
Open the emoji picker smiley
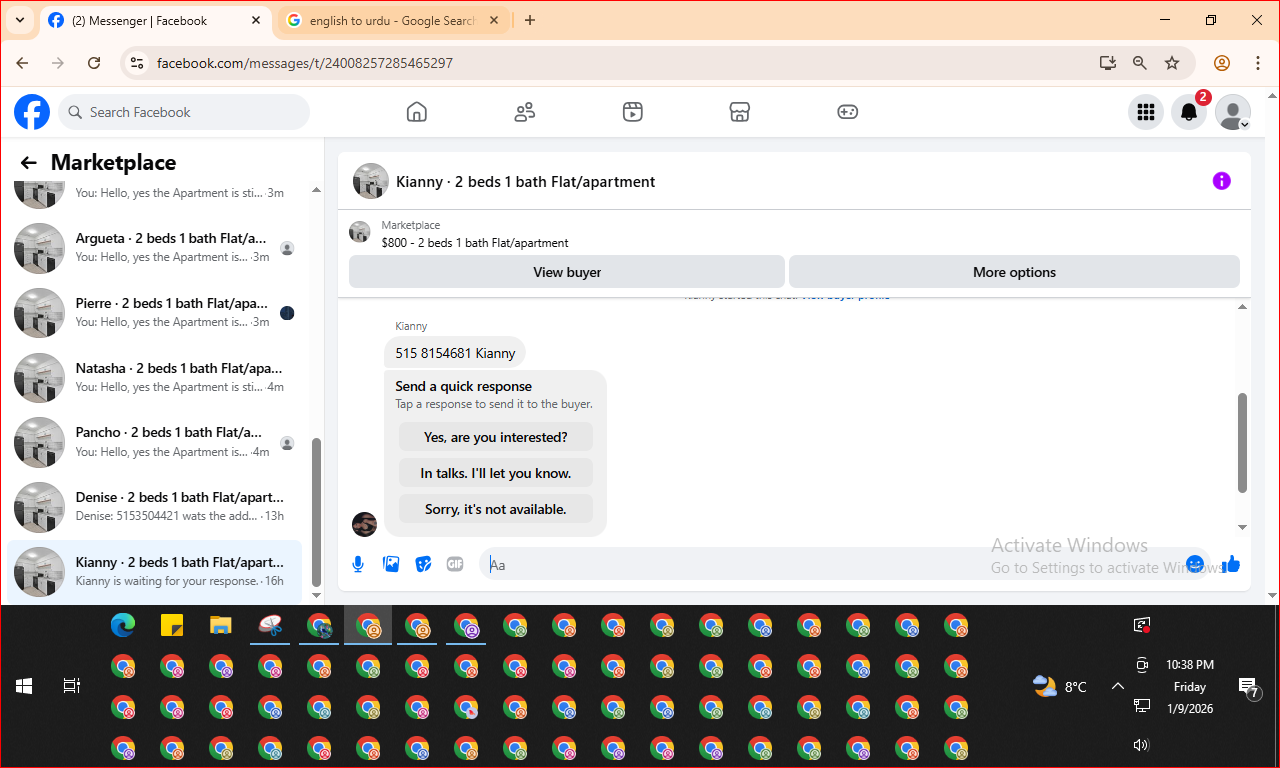[1195, 564]
